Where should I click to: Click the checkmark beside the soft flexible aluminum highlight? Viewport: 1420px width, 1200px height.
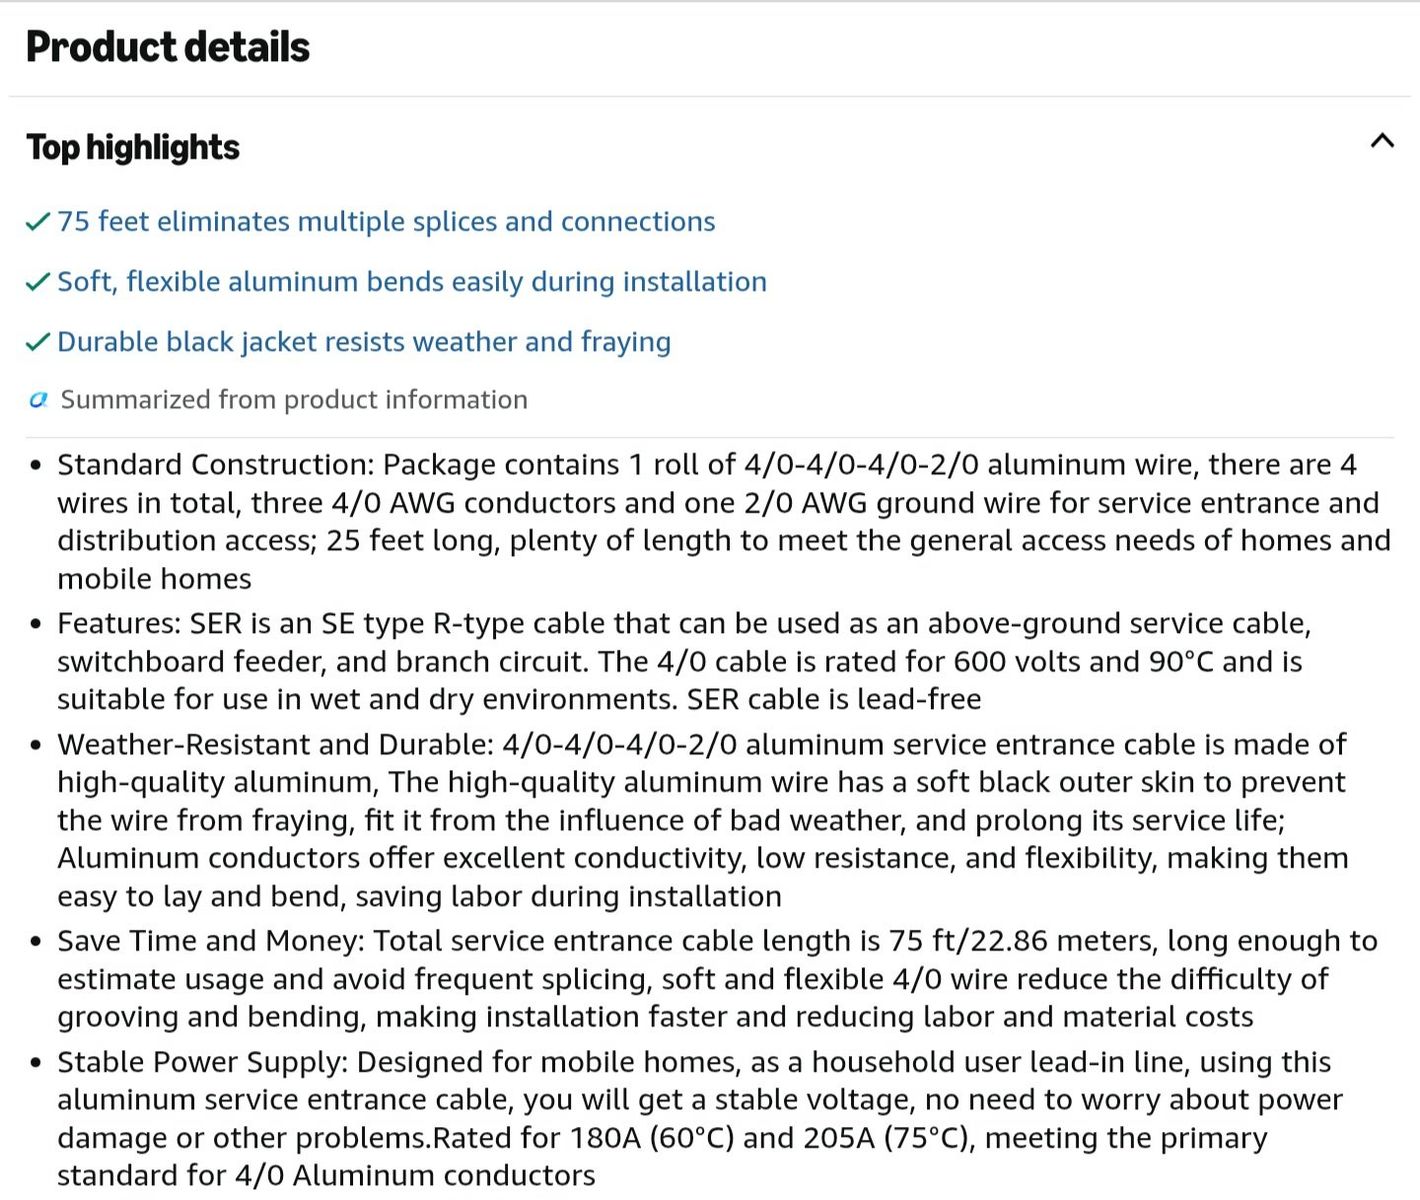(x=38, y=282)
